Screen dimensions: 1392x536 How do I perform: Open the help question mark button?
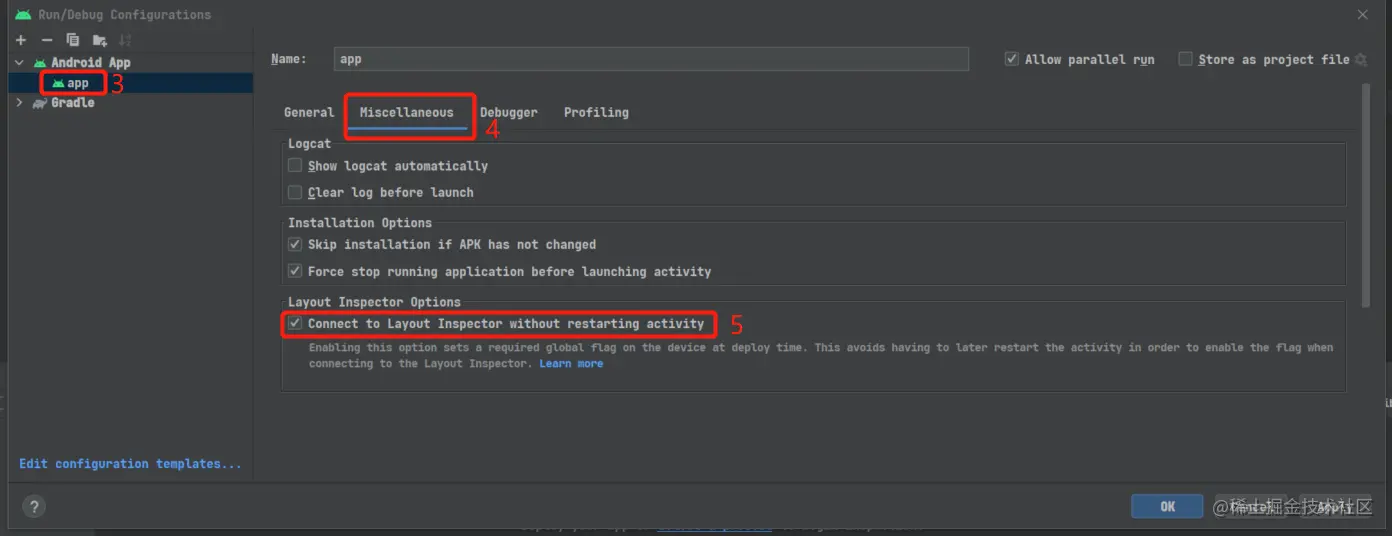[34, 507]
